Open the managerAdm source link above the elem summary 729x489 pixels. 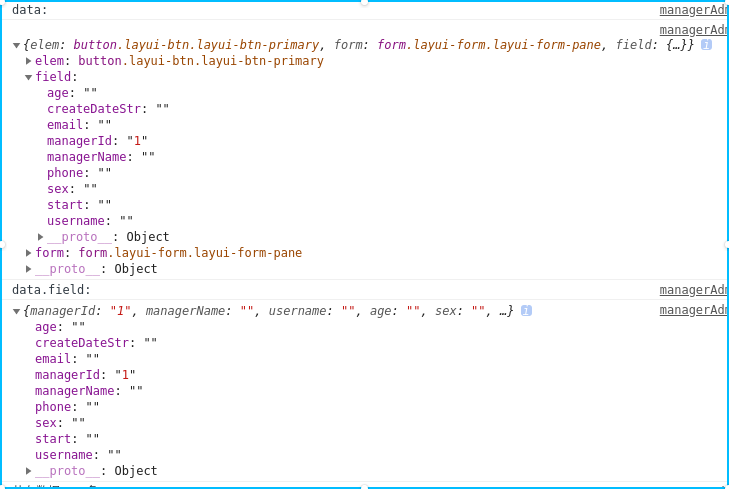tap(693, 30)
